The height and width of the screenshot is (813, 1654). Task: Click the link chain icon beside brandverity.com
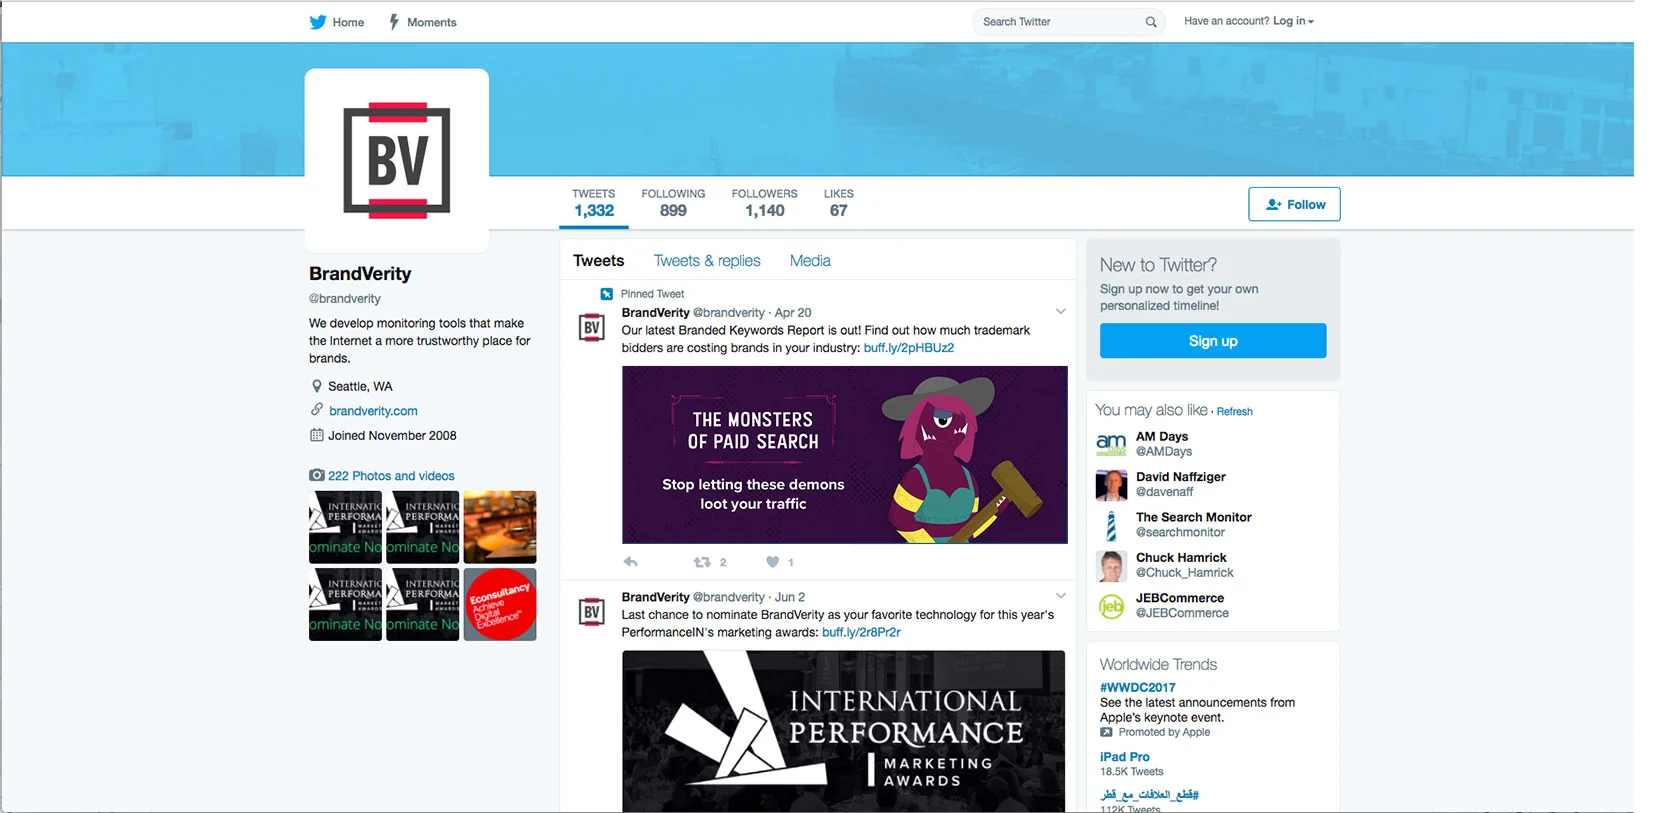[317, 410]
